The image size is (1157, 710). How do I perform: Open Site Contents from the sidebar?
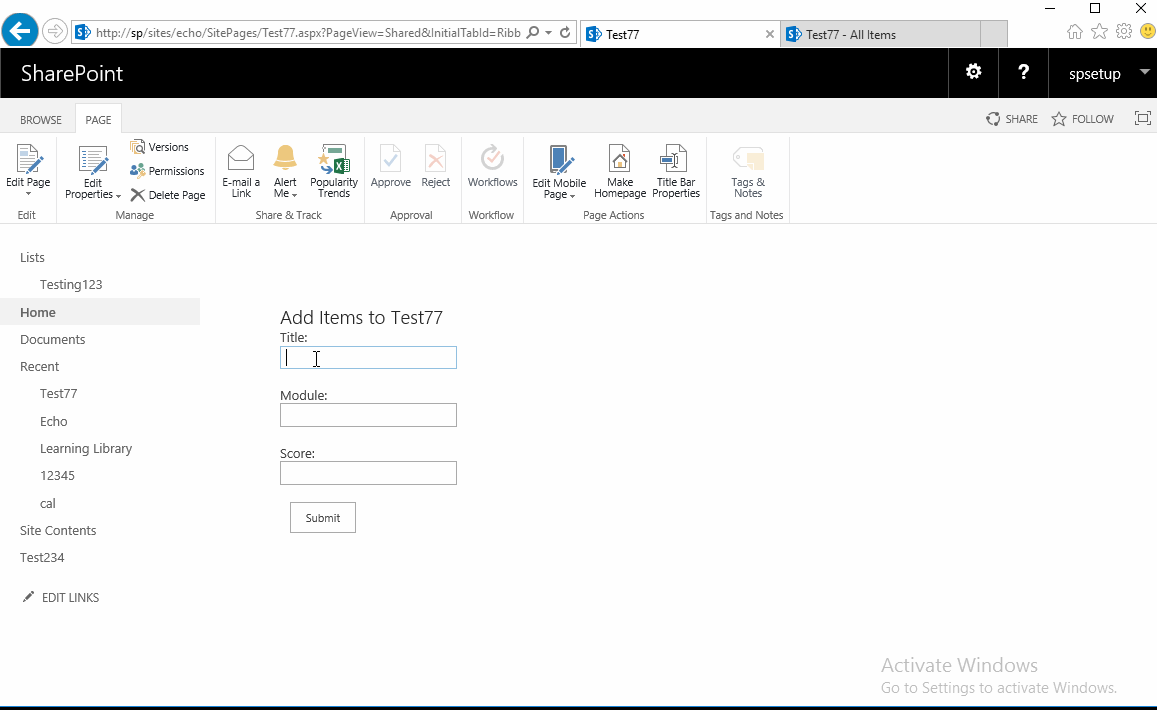[x=57, y=530]
